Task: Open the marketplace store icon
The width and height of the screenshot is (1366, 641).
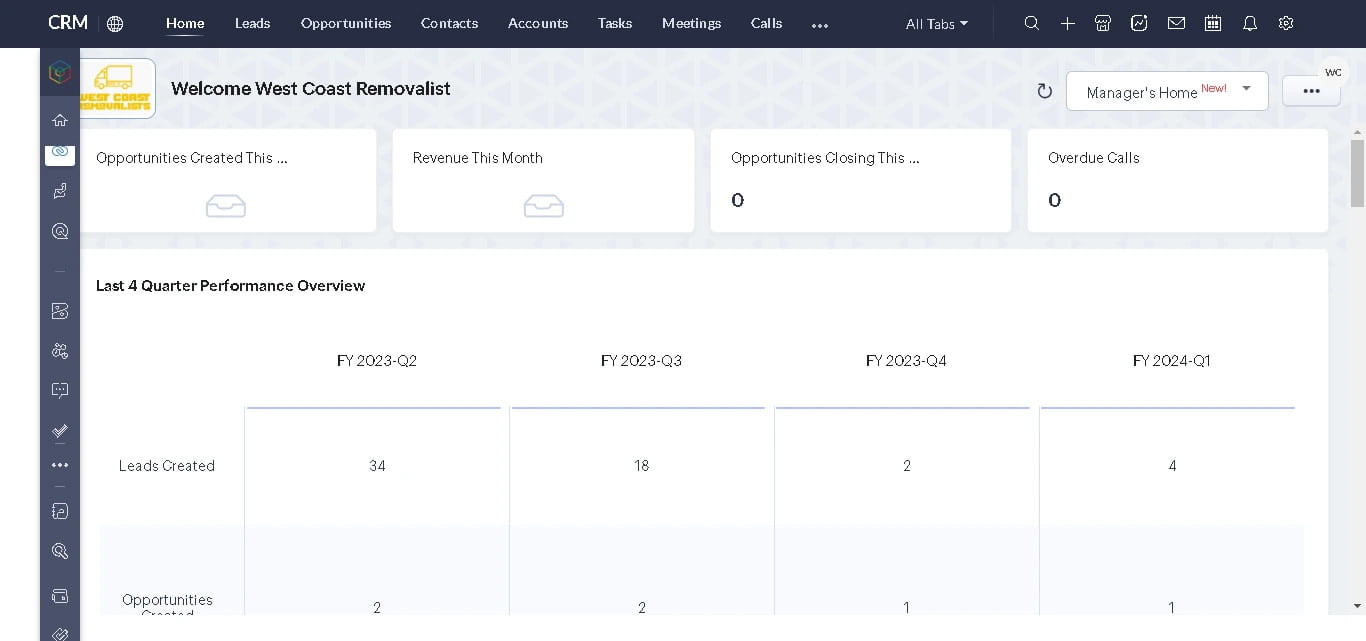Action: [1103, 23]
